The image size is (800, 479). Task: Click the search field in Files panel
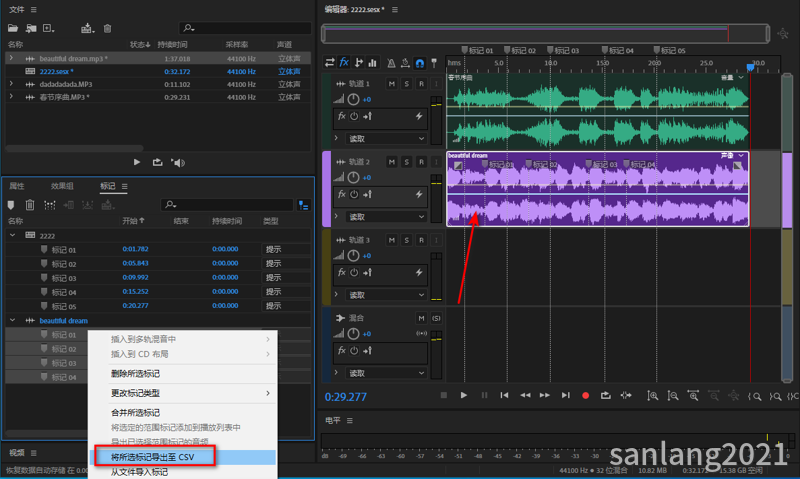point(245,28)
